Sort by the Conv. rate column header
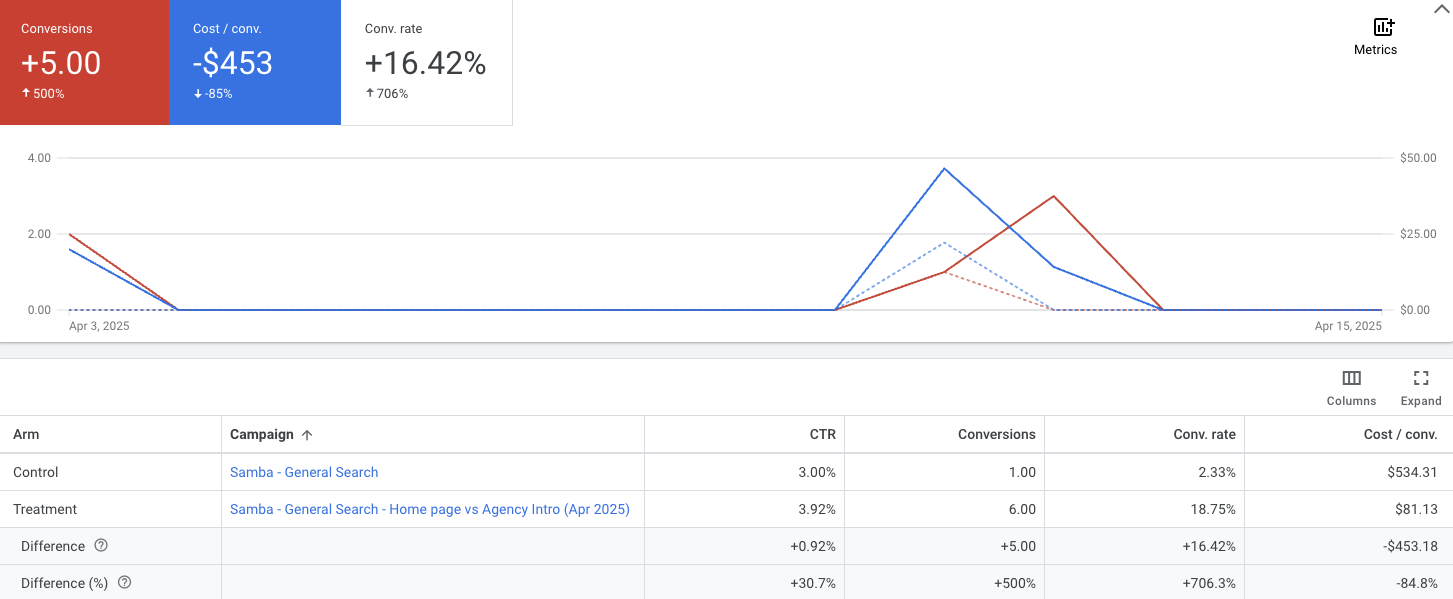Viewport: 1453px width, 599px height. (1205, 434)
